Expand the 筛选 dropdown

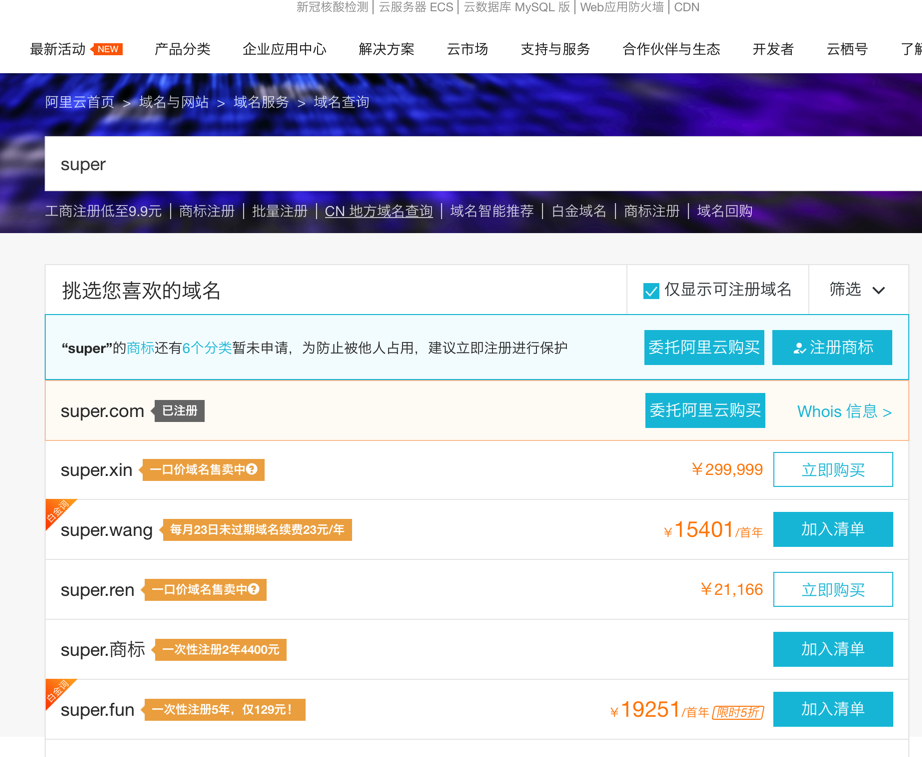(857, 289)
